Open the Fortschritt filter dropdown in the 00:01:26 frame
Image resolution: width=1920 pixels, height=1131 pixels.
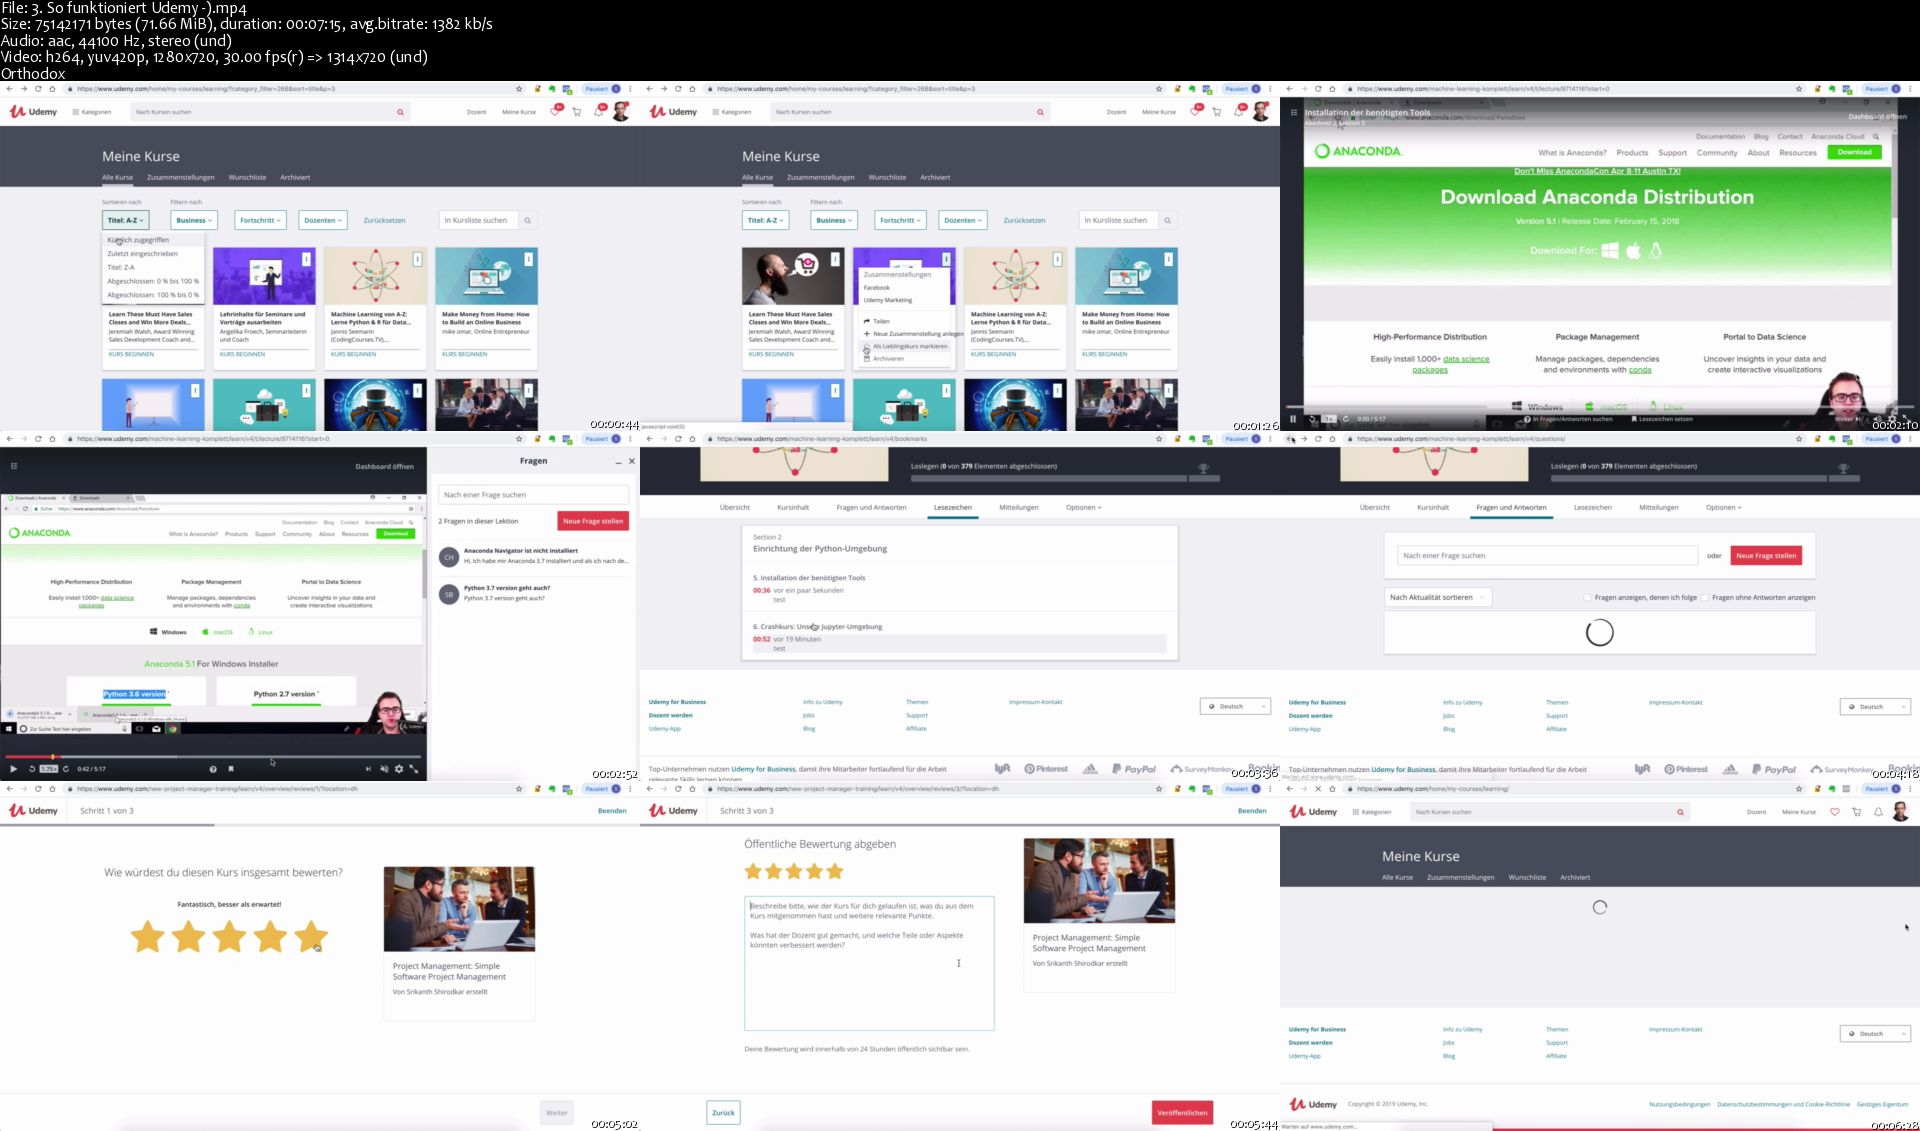(900, 220)
